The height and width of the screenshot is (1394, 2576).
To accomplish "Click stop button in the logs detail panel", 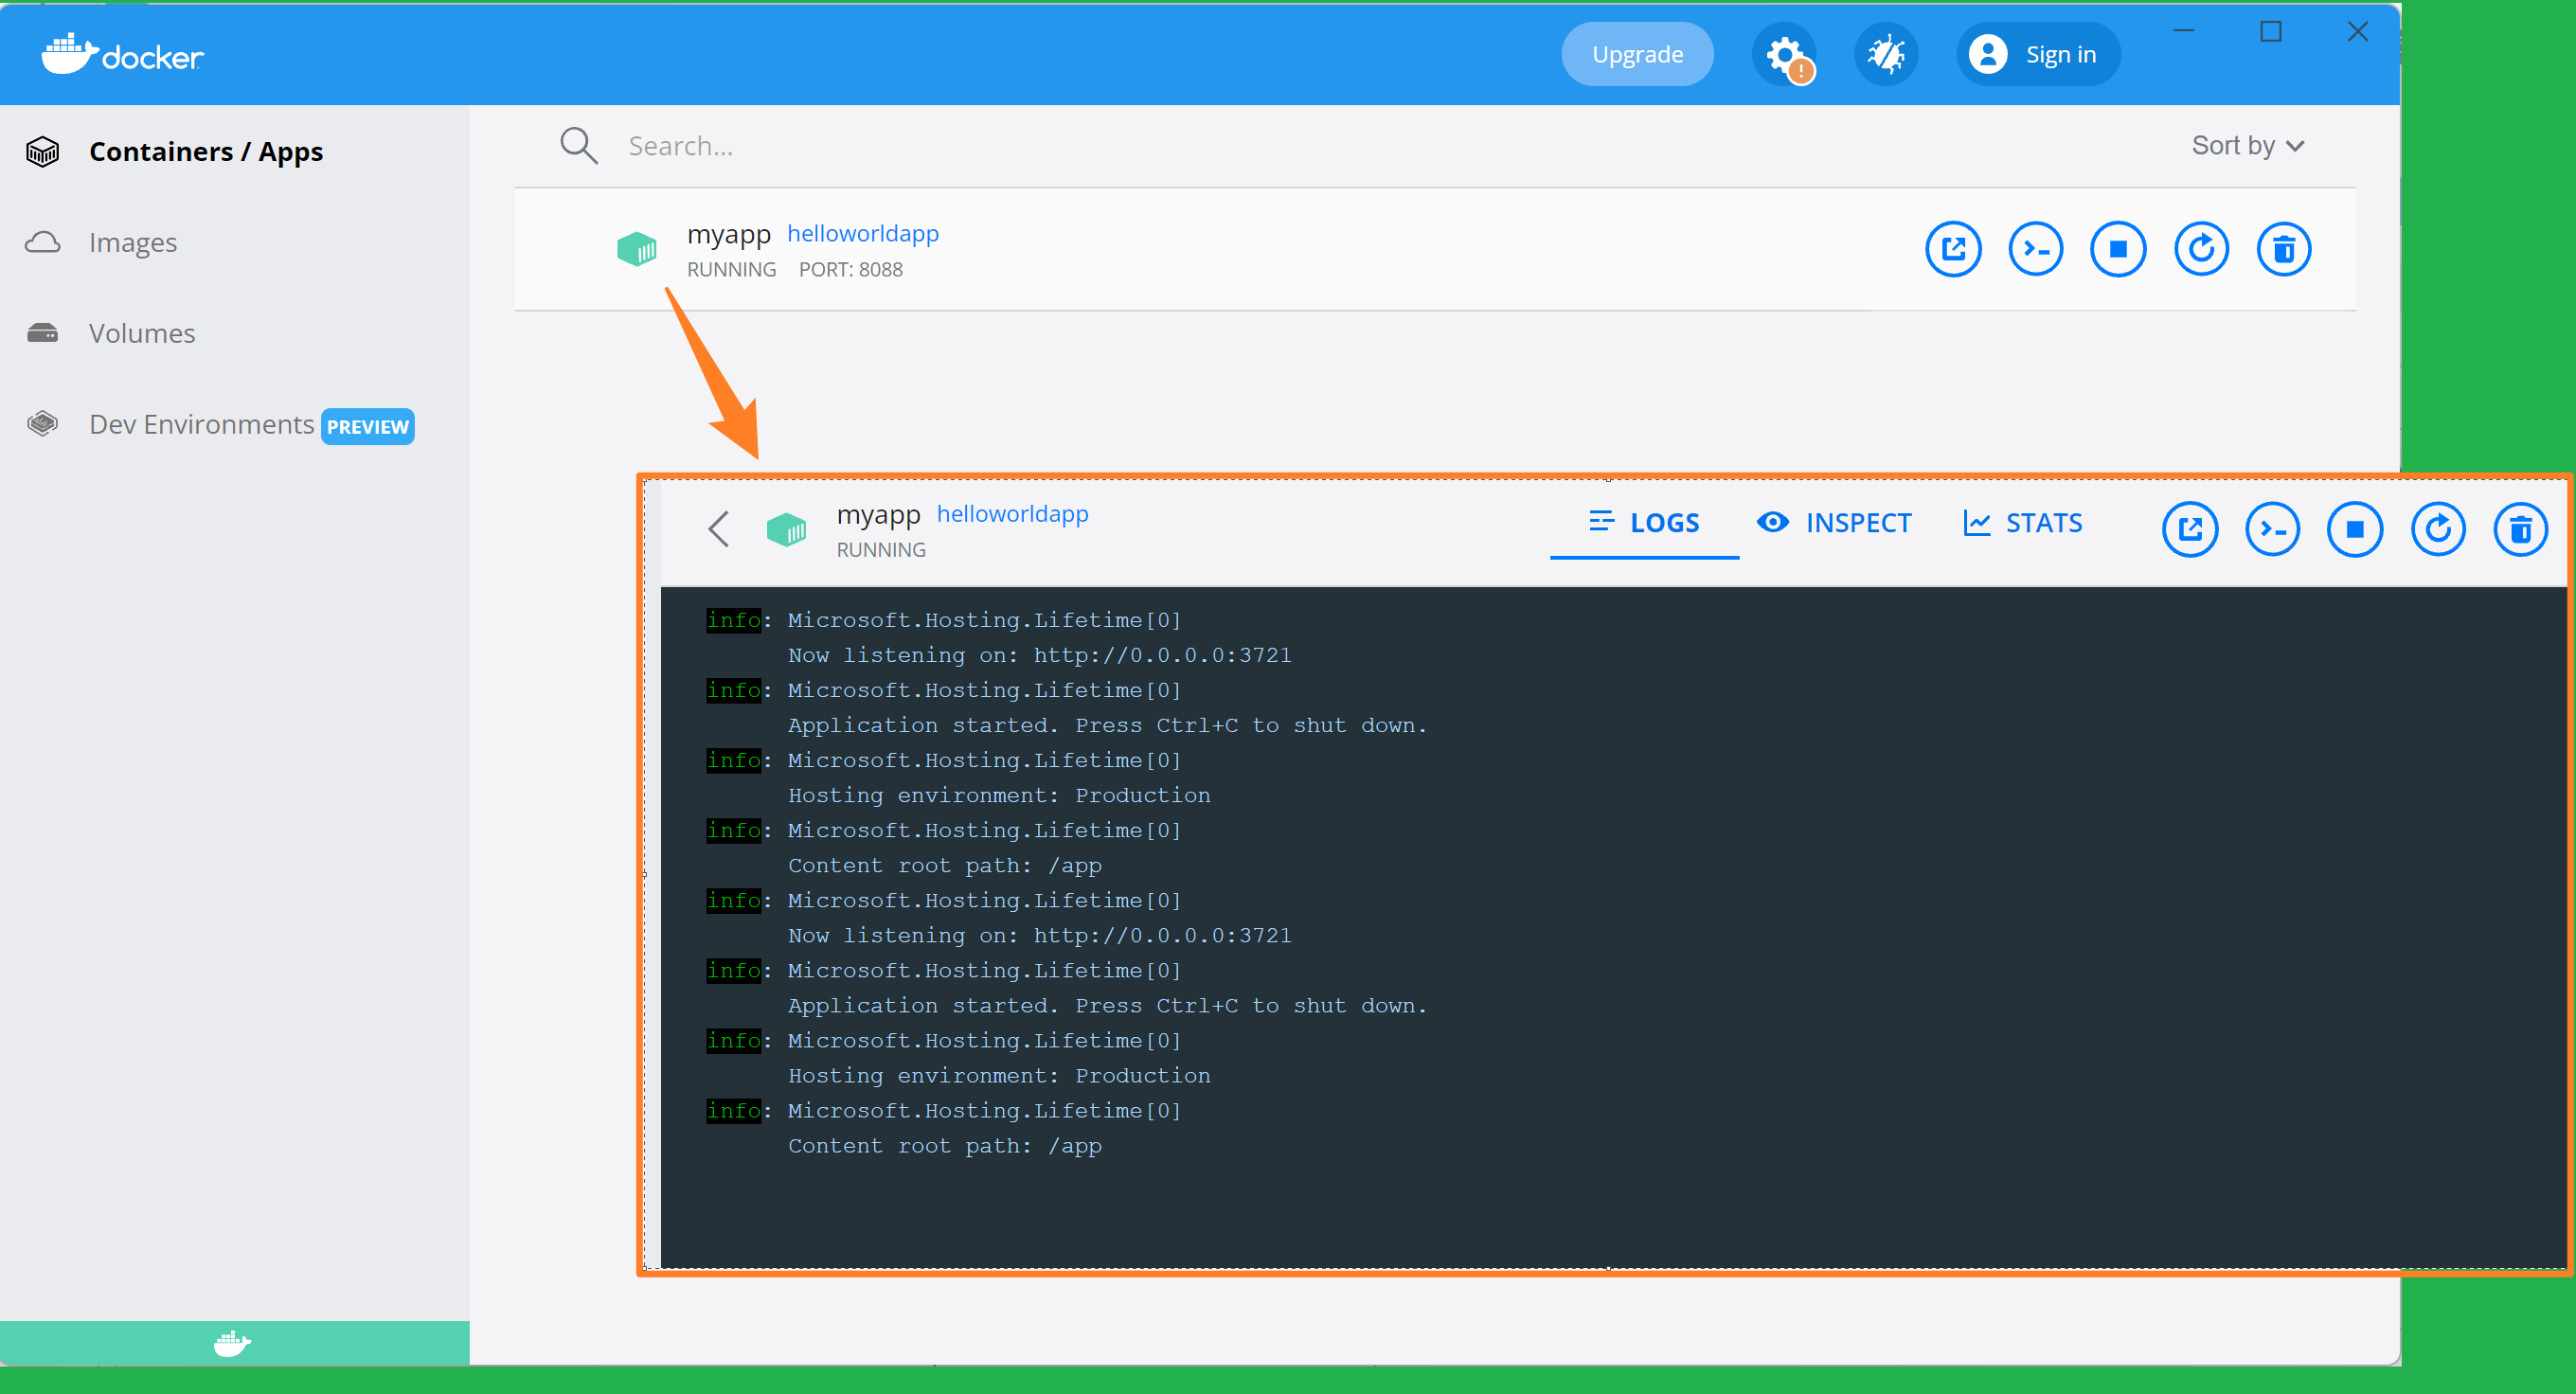I will [2354, 529].
